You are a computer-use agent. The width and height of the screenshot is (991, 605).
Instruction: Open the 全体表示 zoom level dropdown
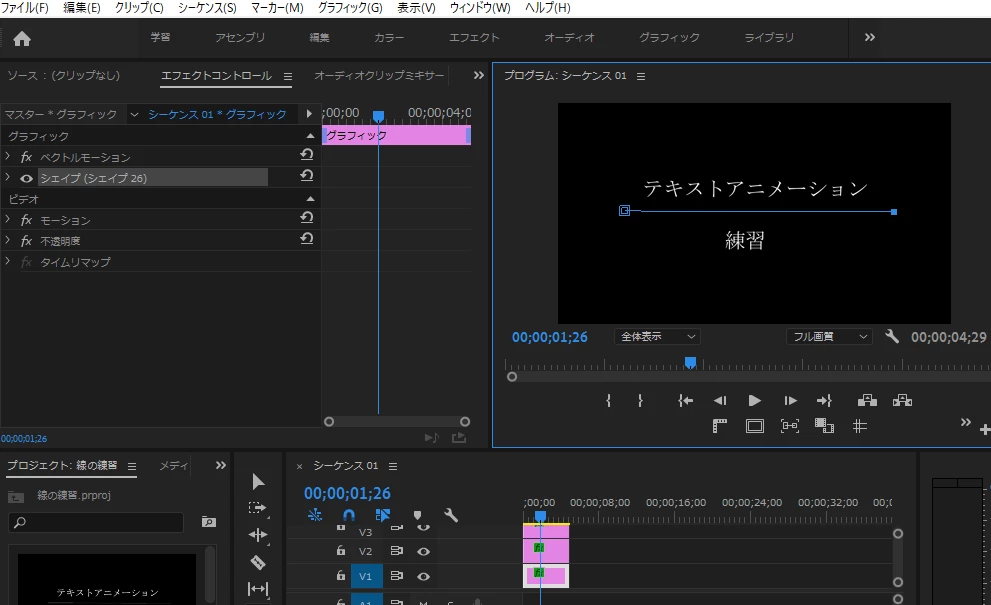(657, 337)
